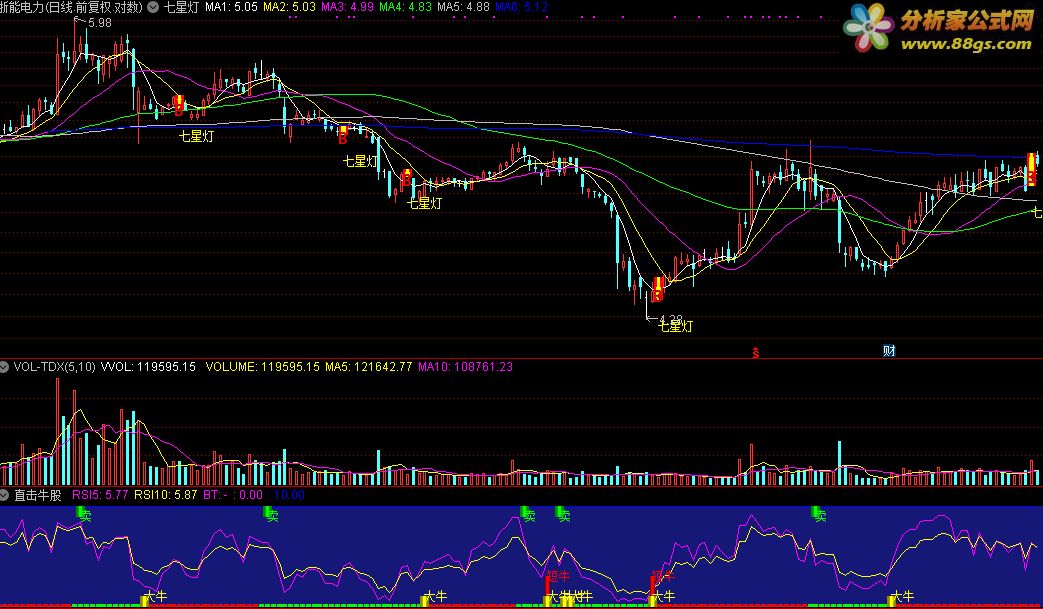Open the dropdown arrow beside 浙能电力 title

(x=153, y=7)
